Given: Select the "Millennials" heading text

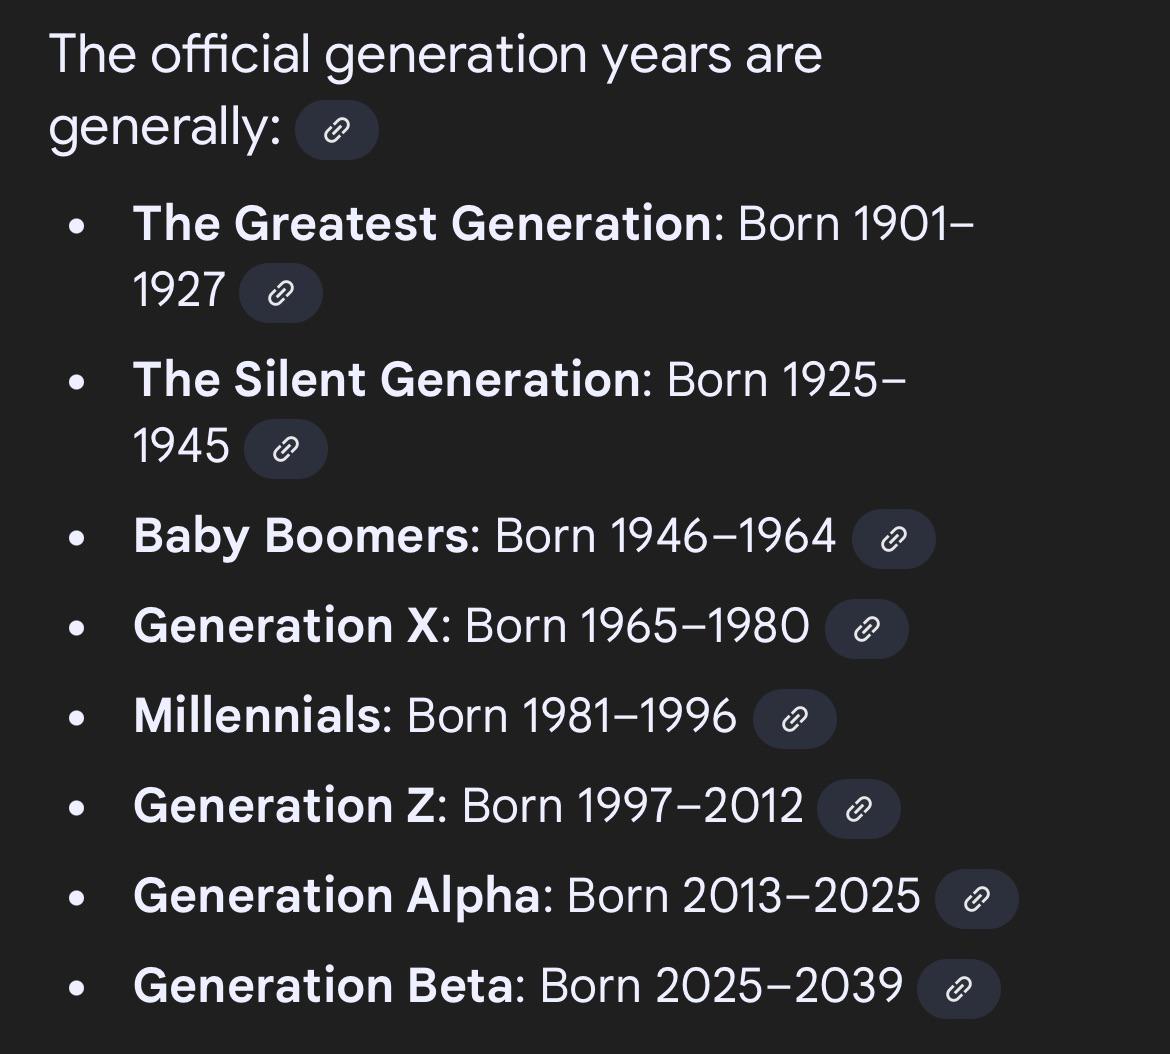Looking at the screenshot, I should click(x=256, y=715).
